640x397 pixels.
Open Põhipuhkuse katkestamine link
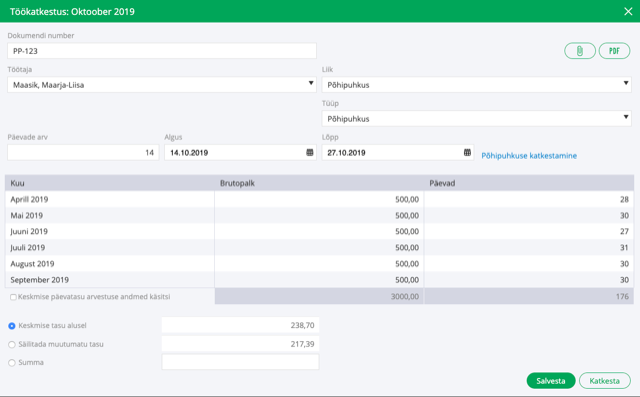(529, 155)
